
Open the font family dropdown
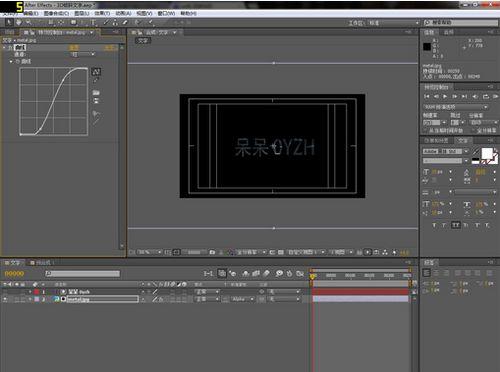[x=445, y=151]
